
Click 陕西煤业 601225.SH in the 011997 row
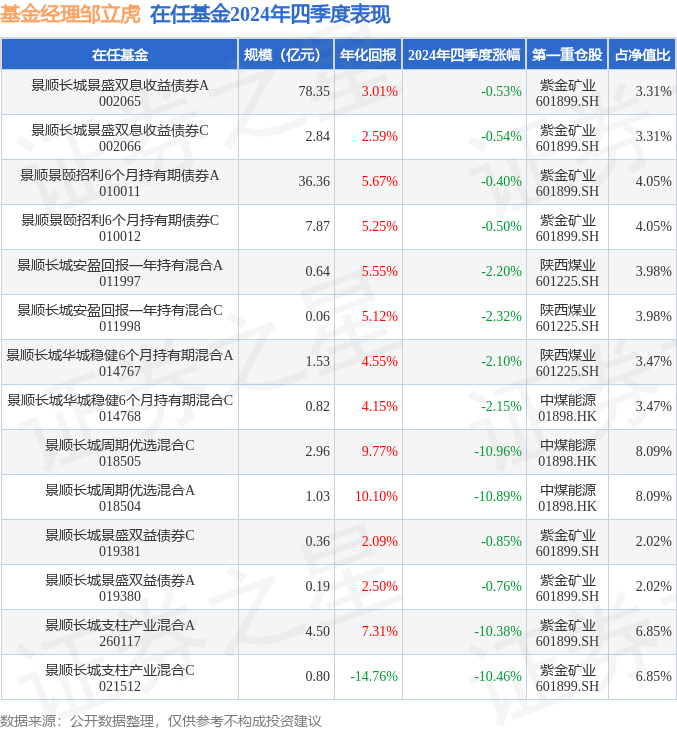567,273
